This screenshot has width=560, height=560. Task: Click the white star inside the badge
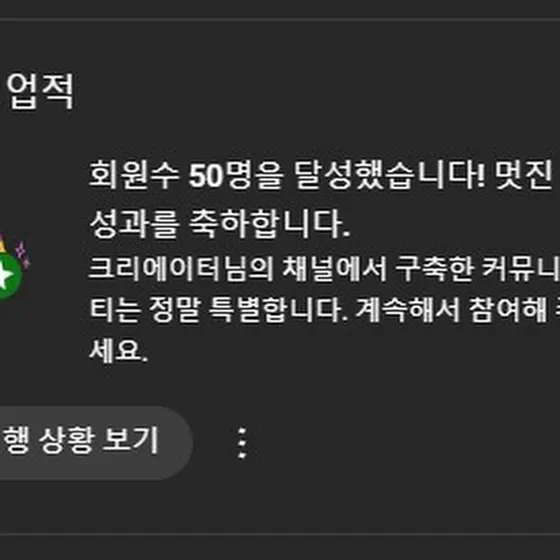5,275
